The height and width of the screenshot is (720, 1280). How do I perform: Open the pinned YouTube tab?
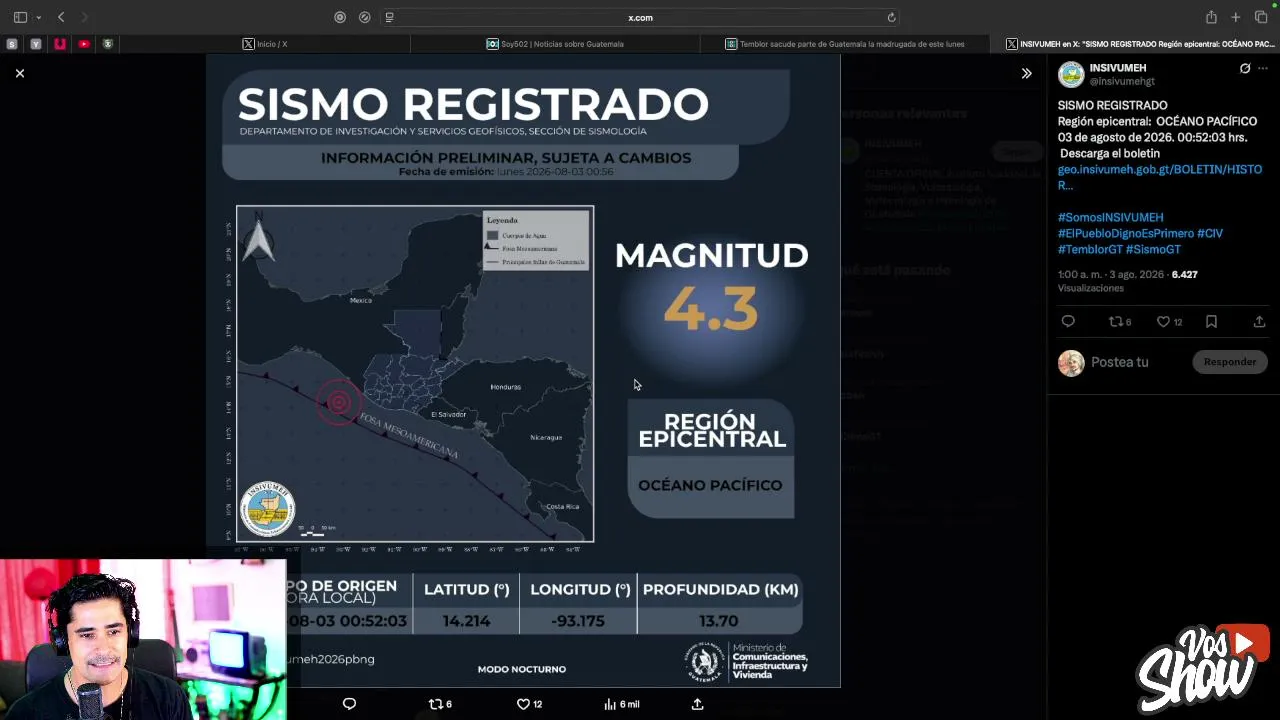click(84, 44)
